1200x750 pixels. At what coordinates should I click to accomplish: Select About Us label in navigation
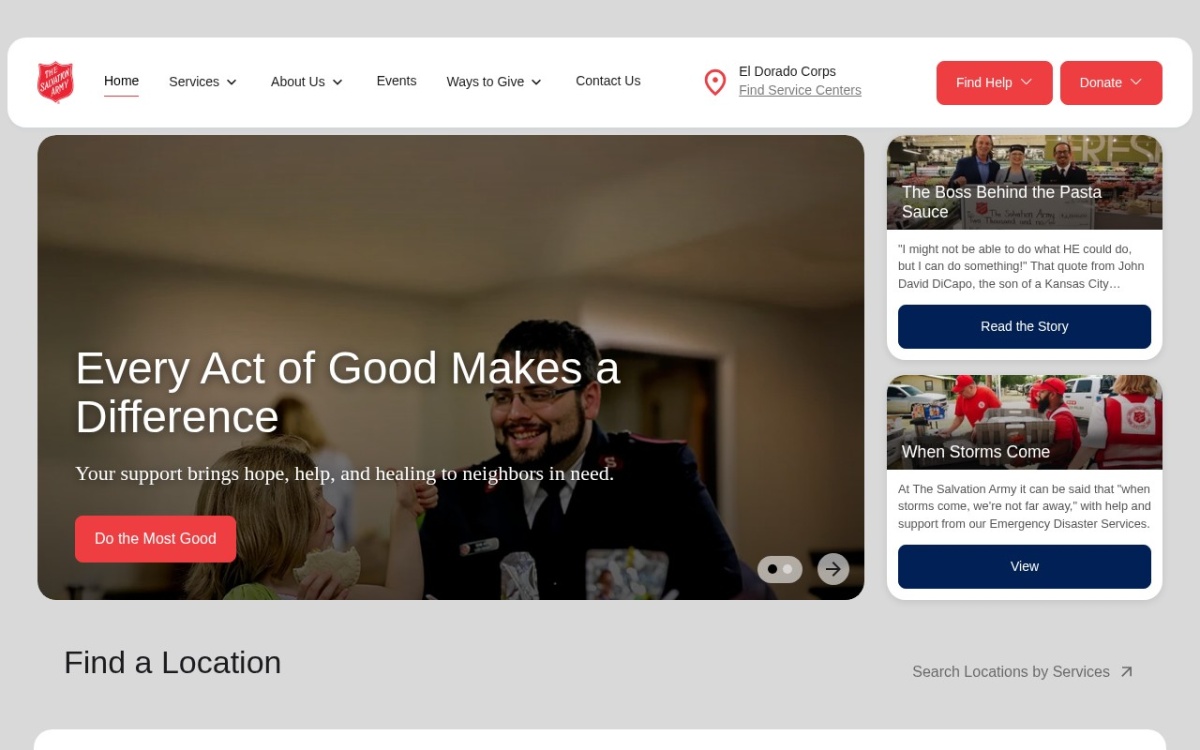298,82
